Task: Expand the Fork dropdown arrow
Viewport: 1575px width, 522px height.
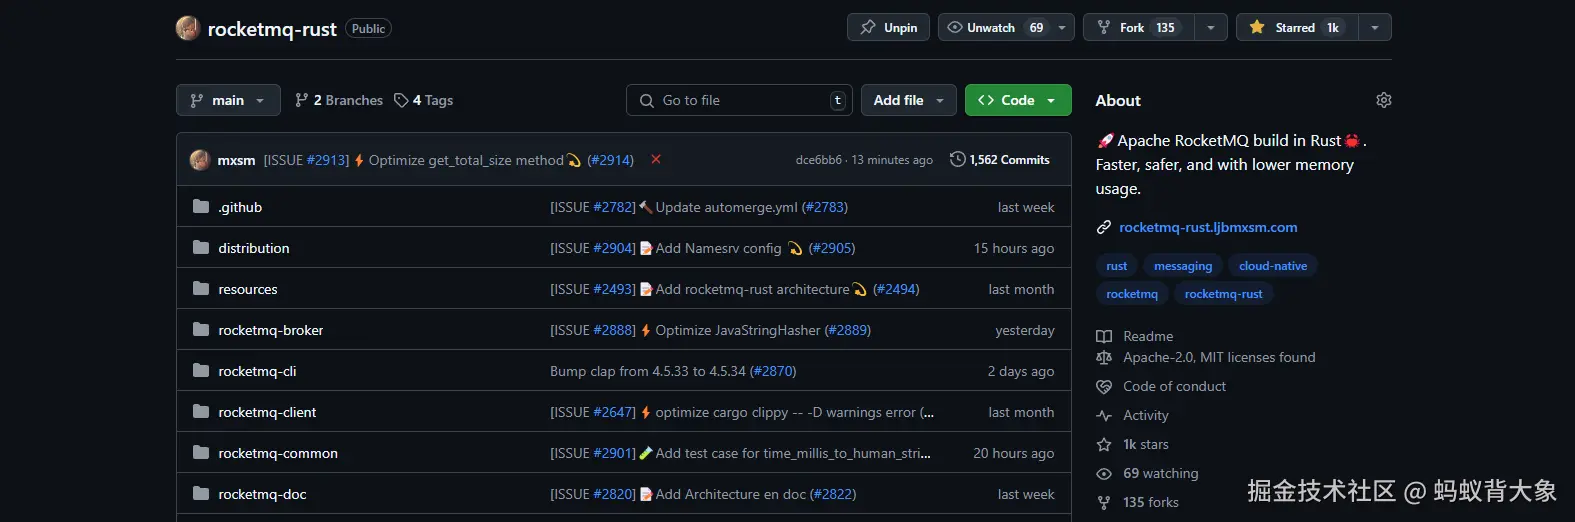Action: [1210, 27]
